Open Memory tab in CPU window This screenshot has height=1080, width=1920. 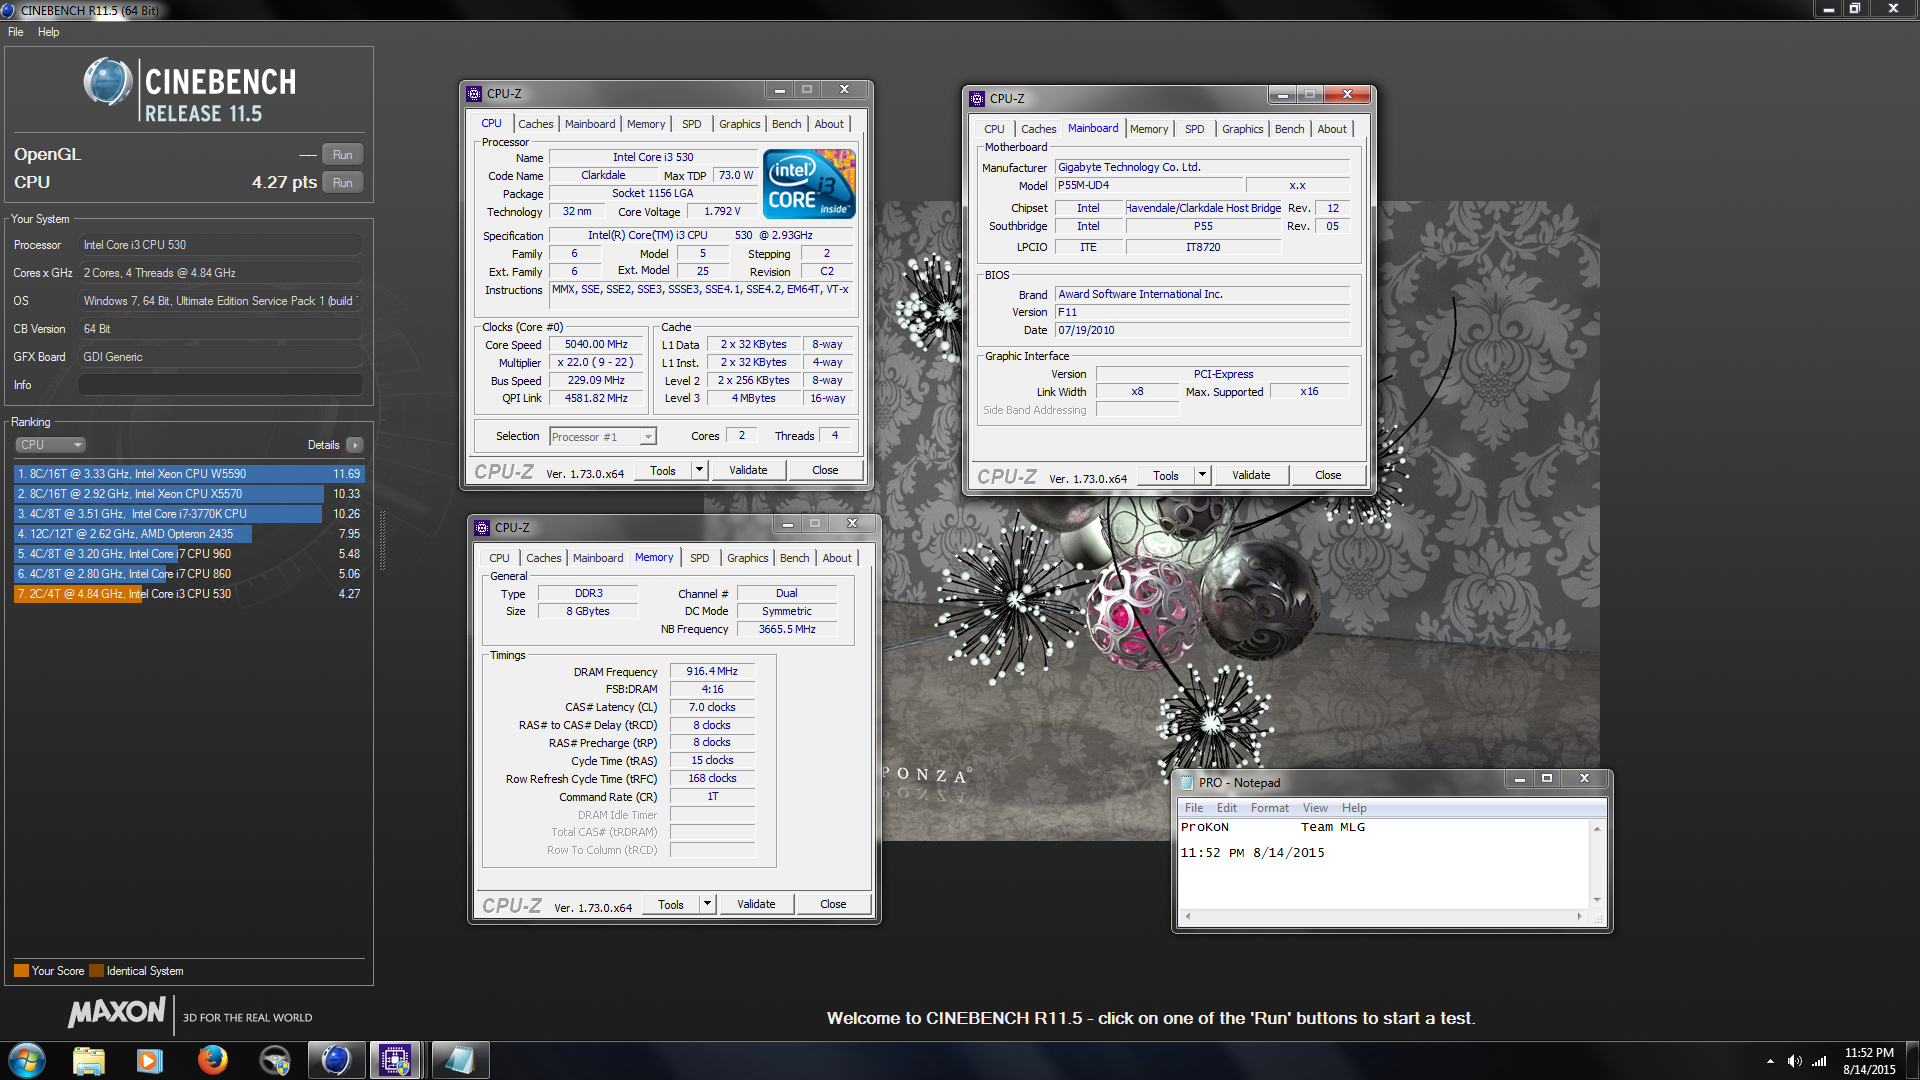[646, 124]
